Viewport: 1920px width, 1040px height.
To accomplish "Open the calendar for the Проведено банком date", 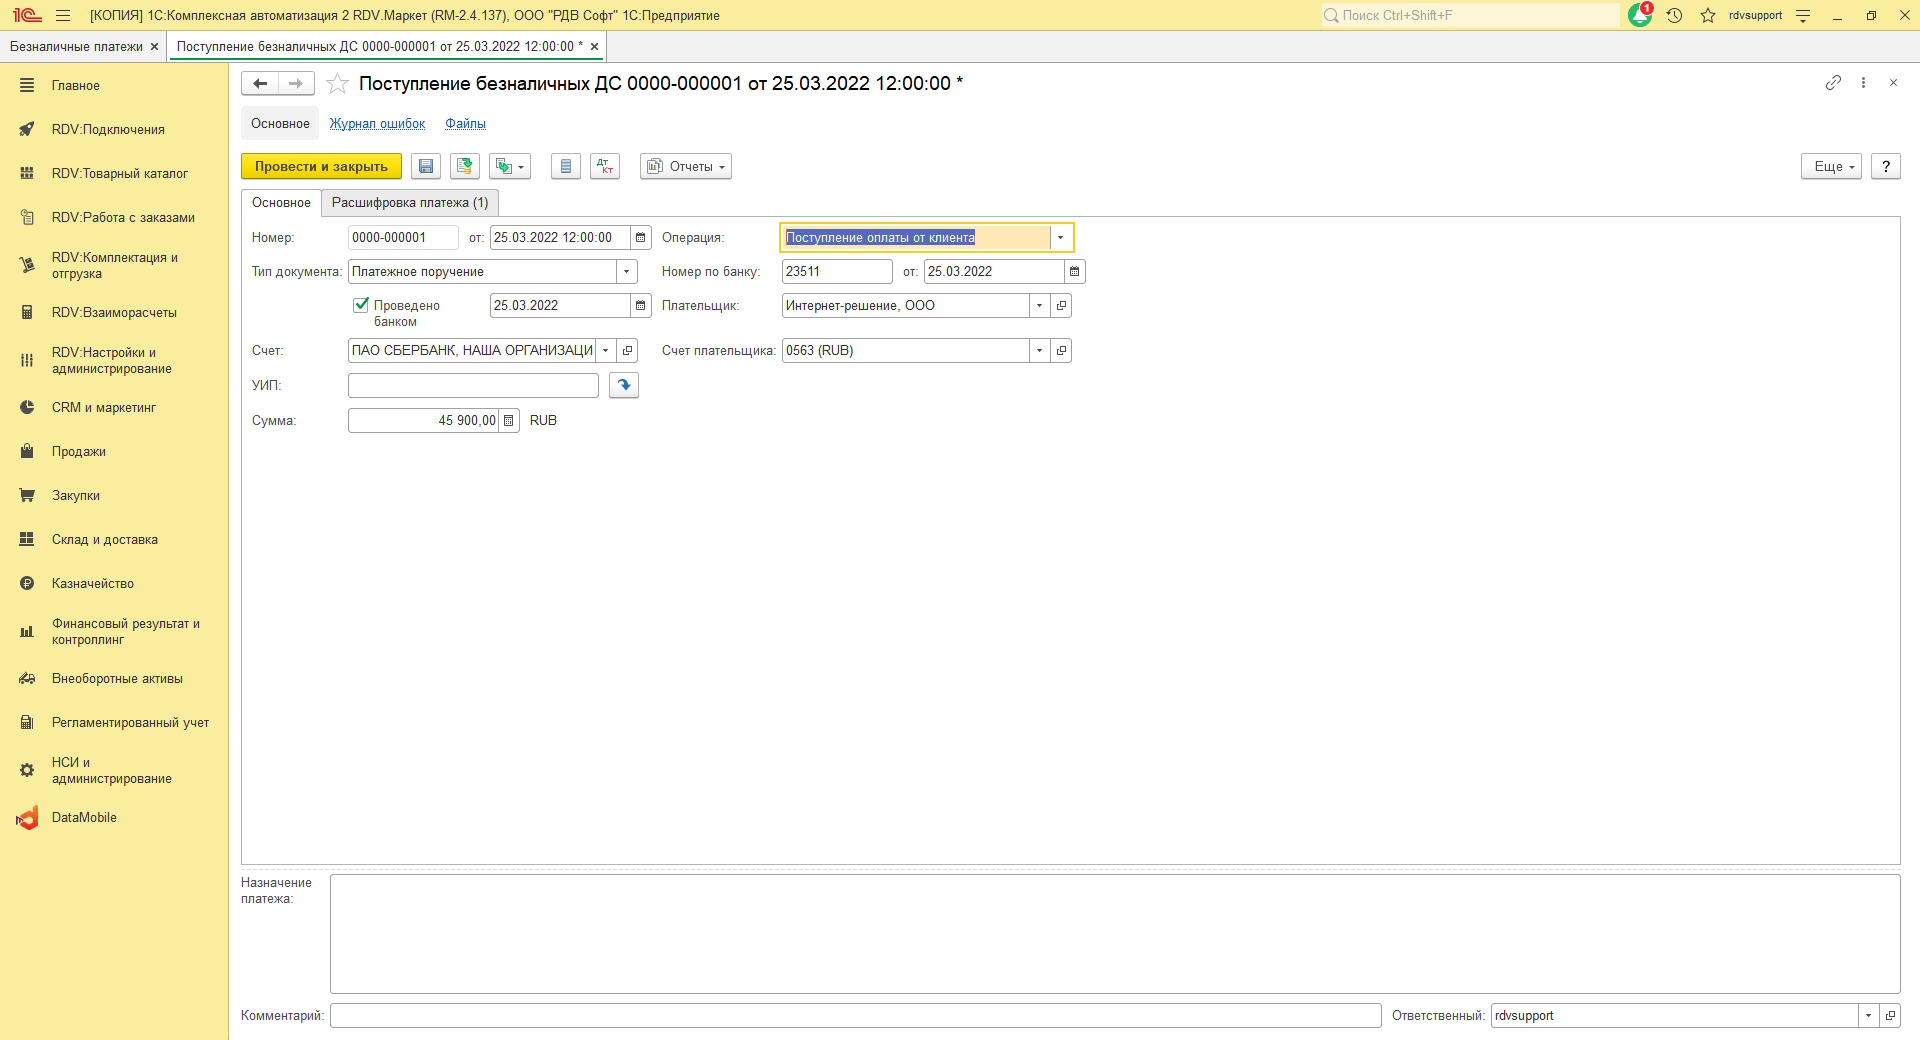I will point(641,306).
